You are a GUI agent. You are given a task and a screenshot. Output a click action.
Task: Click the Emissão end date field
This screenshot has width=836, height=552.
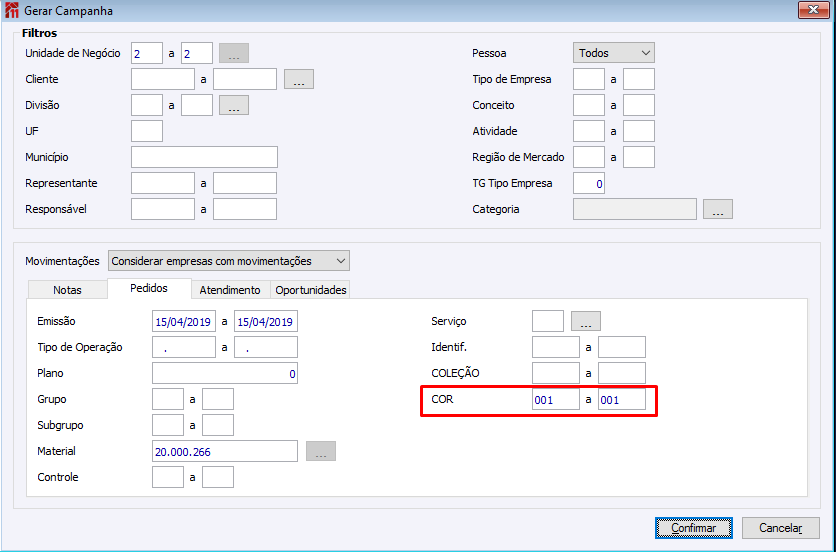[266, 321]
